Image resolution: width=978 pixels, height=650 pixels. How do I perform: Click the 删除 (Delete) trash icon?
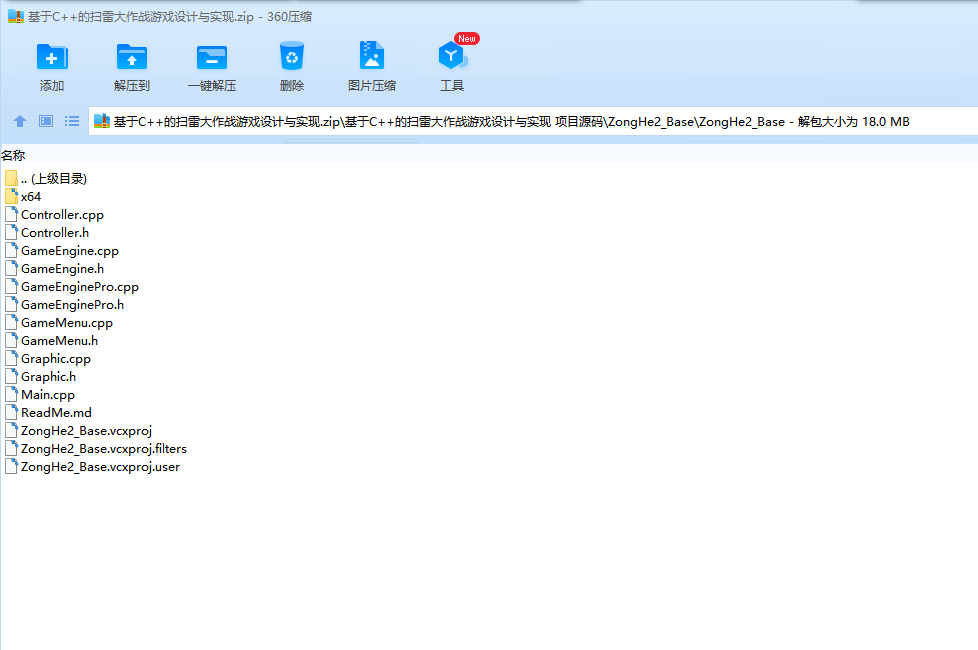tap(291, 56)
